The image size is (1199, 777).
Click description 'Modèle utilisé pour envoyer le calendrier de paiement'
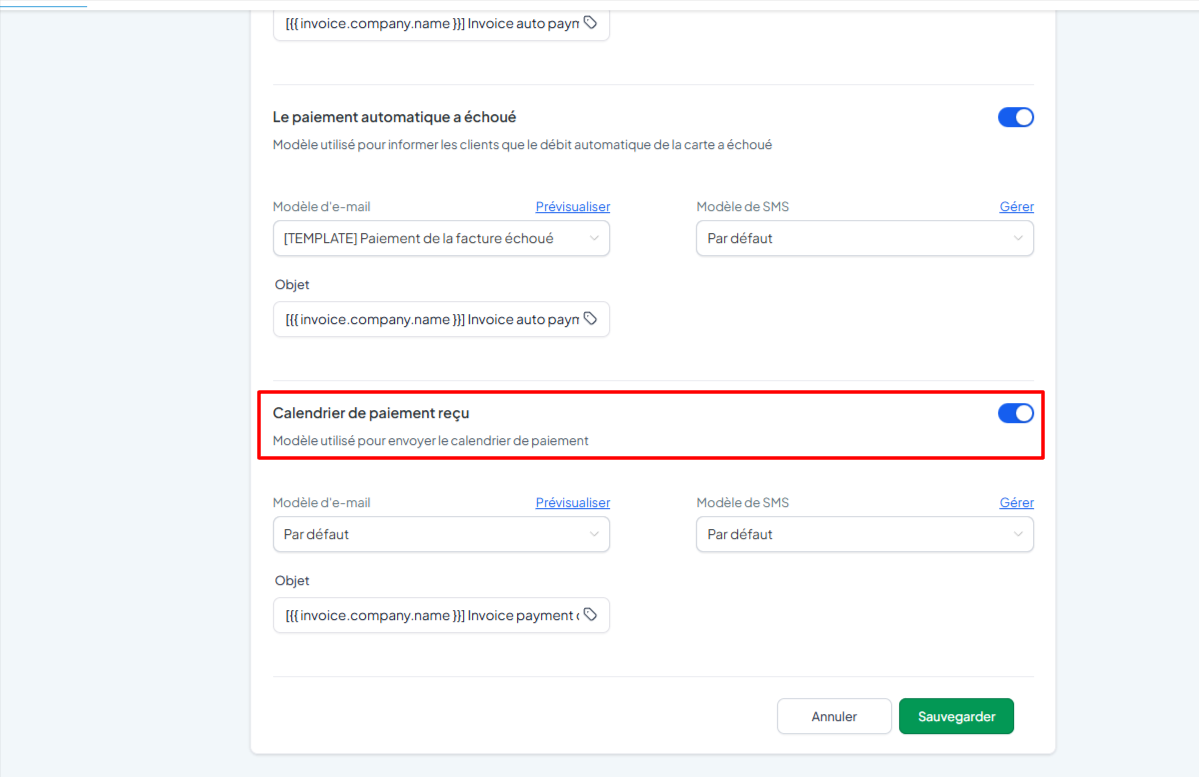click(431, 441)
